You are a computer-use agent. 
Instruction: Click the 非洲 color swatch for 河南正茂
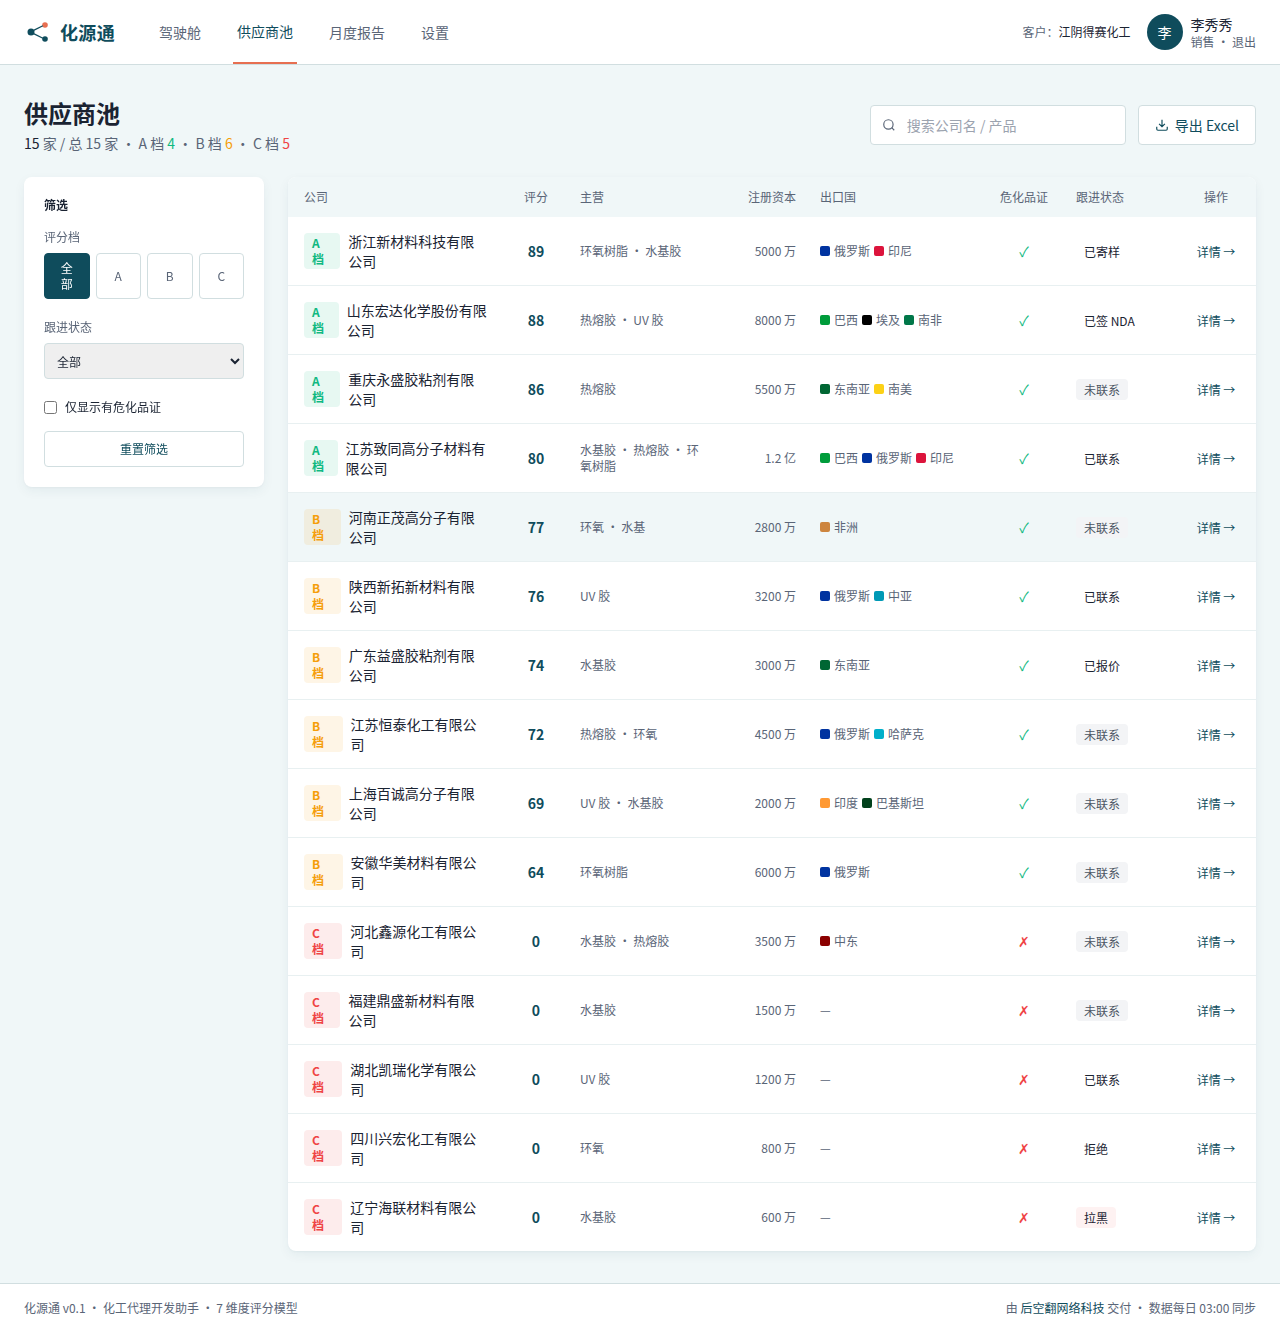click(x=825, y=527)
